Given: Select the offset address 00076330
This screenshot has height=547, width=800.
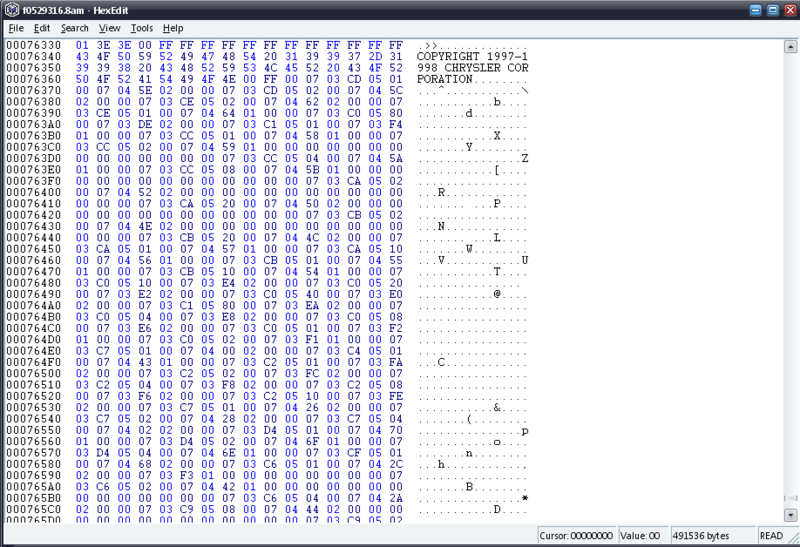Looking at the screenshot, I should [33, 46].
